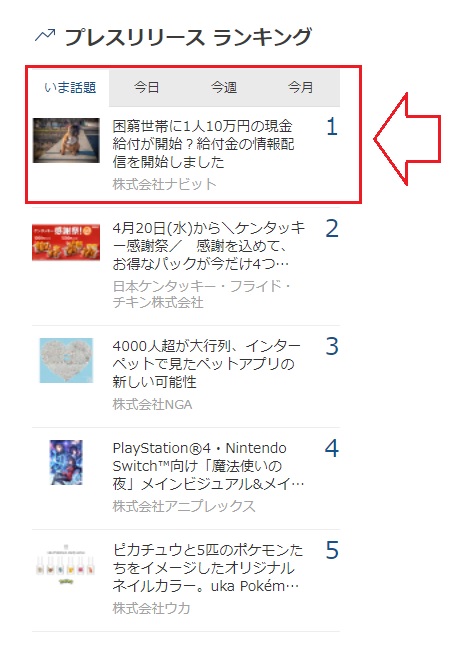Click the nail color bottles thumbnail
473x667 pixels.
(x=66, y=564)
